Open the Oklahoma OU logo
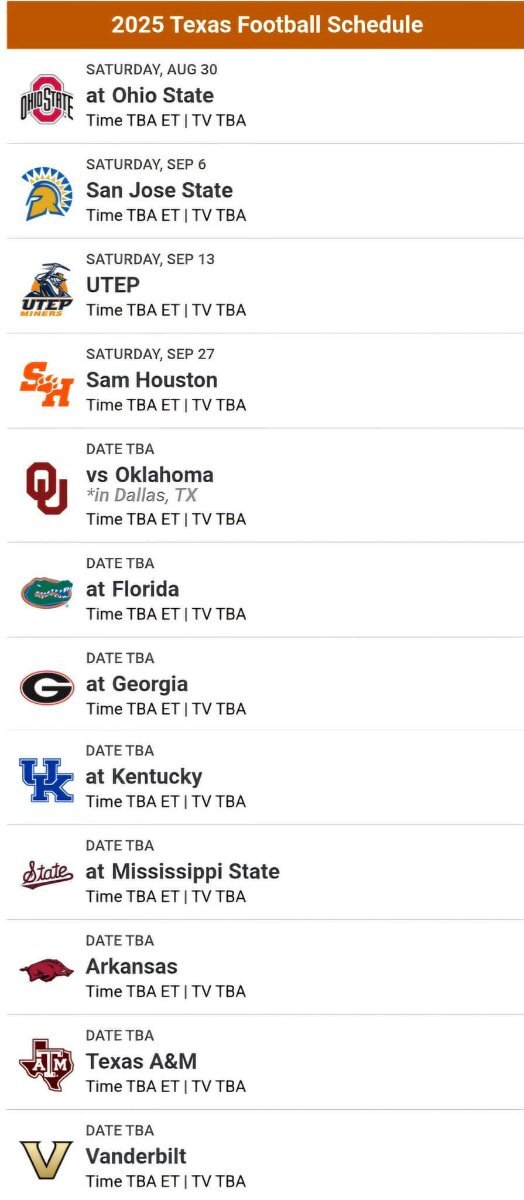This screenshot has height=1200, width=524. coord(47,488)
